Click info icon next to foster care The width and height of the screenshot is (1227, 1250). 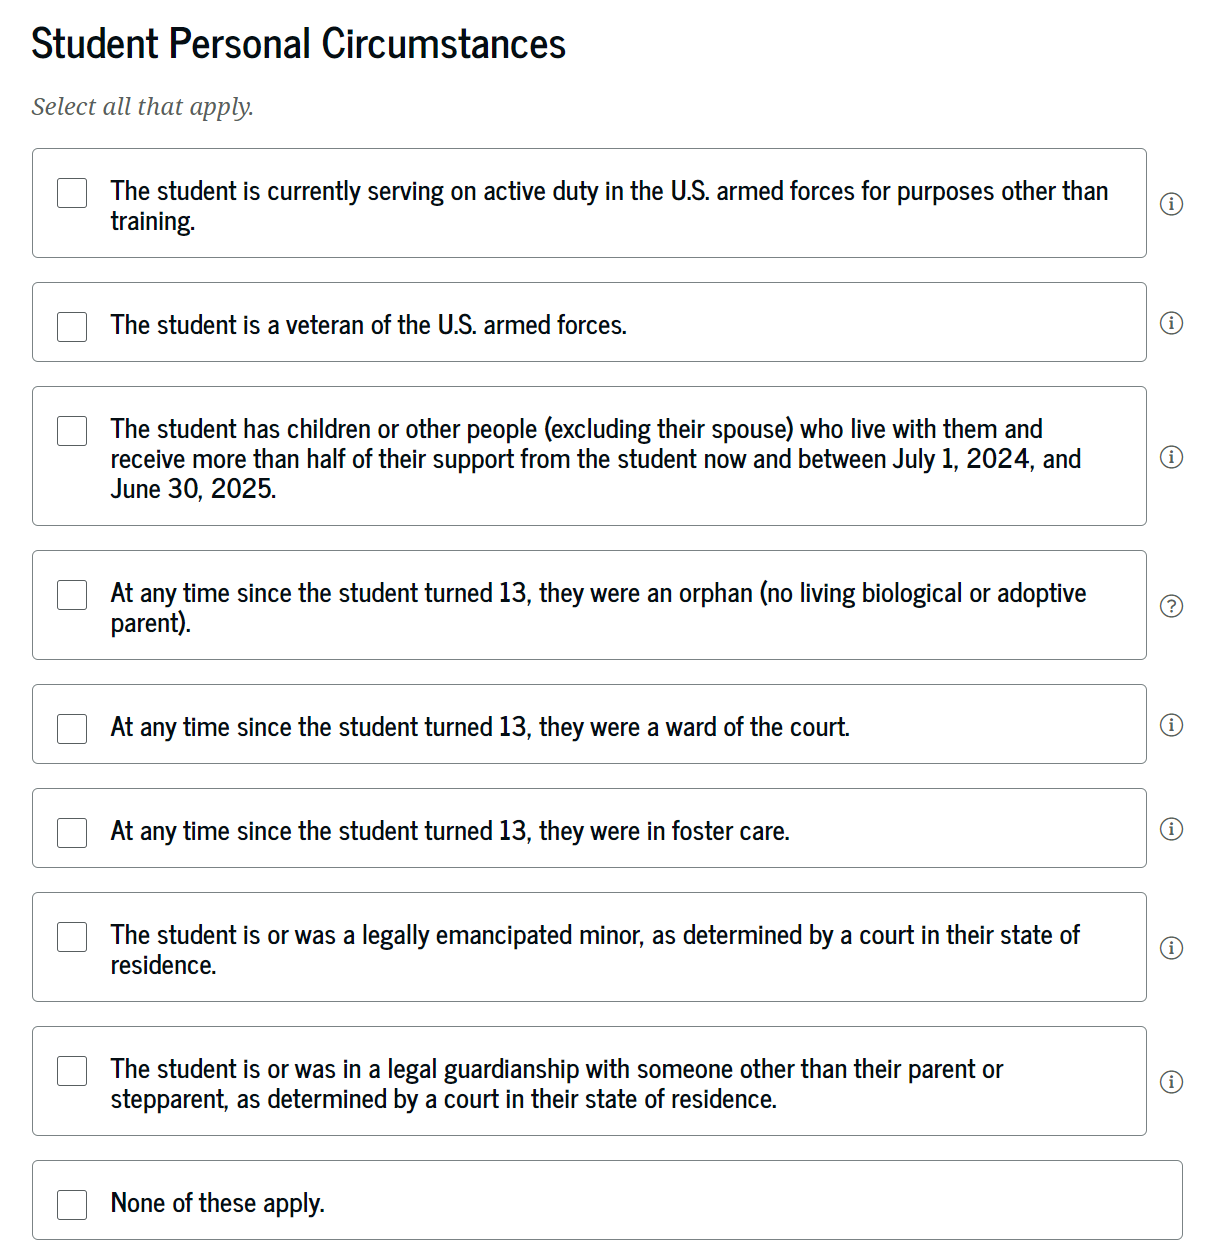click(x=1171, y=829)
